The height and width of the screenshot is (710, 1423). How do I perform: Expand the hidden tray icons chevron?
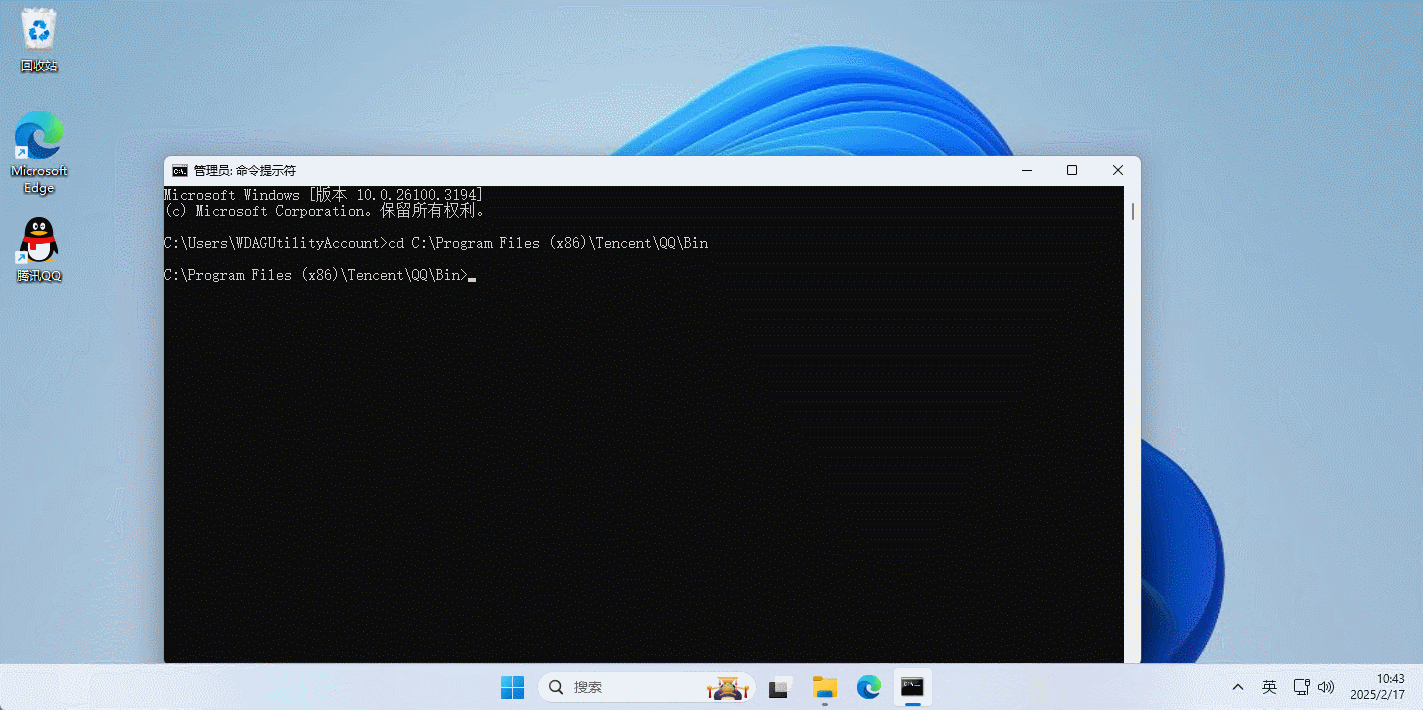coord(1238,687)
